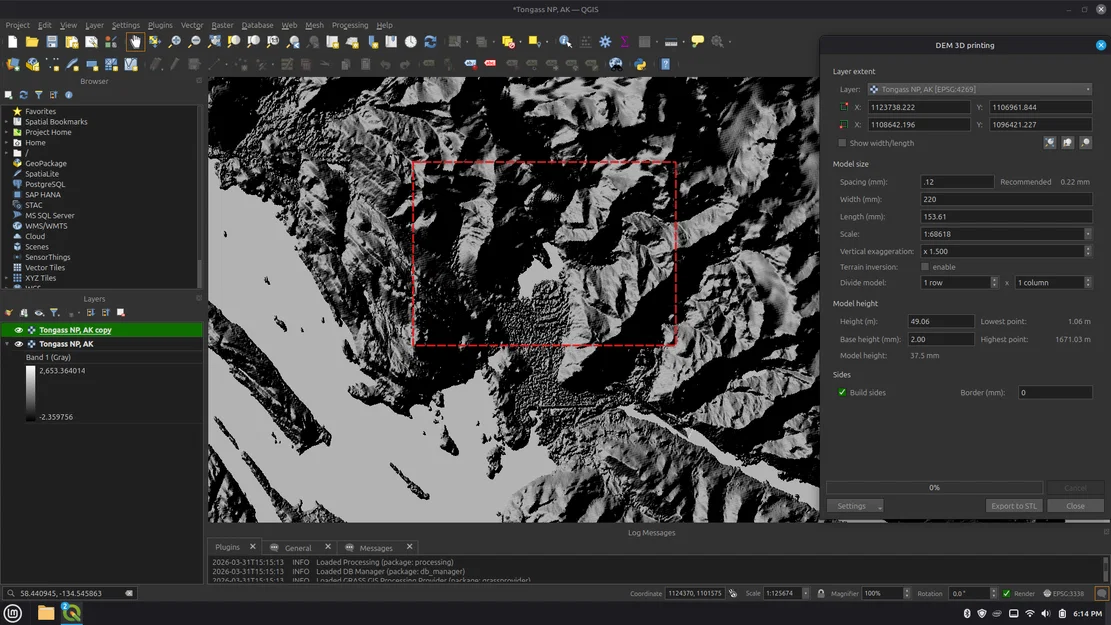The width and height of the screenshot is (1111, 625).
Task: Hide the Tongass NP, AK copy layer
Action: (18, 330)
